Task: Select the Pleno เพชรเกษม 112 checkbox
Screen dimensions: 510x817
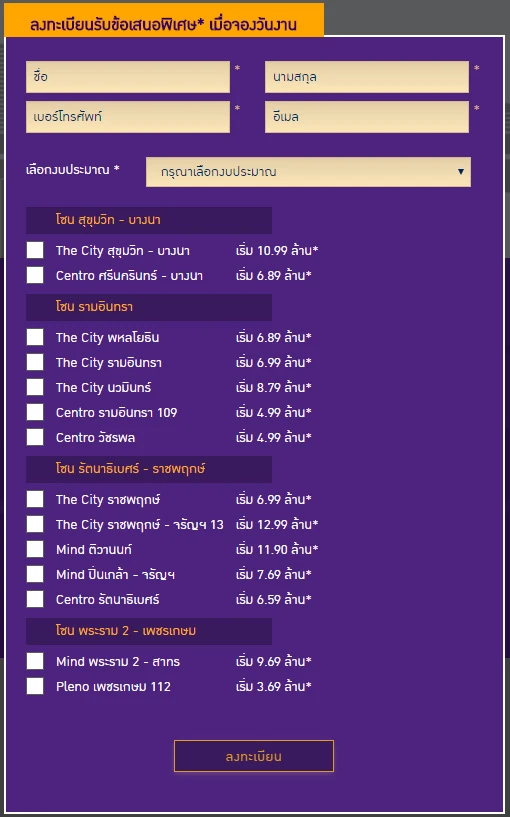Action: pos(35,686)
